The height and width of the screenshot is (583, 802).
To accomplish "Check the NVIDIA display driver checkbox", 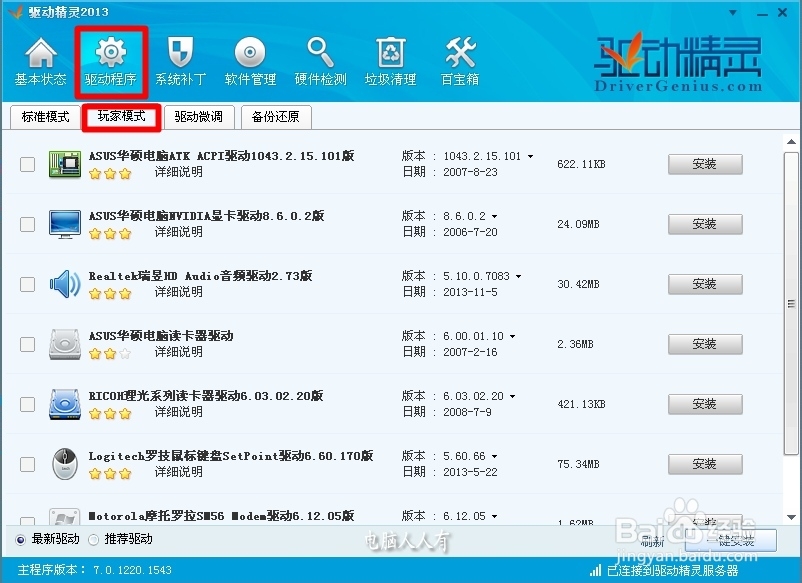I will pos(27,224).
